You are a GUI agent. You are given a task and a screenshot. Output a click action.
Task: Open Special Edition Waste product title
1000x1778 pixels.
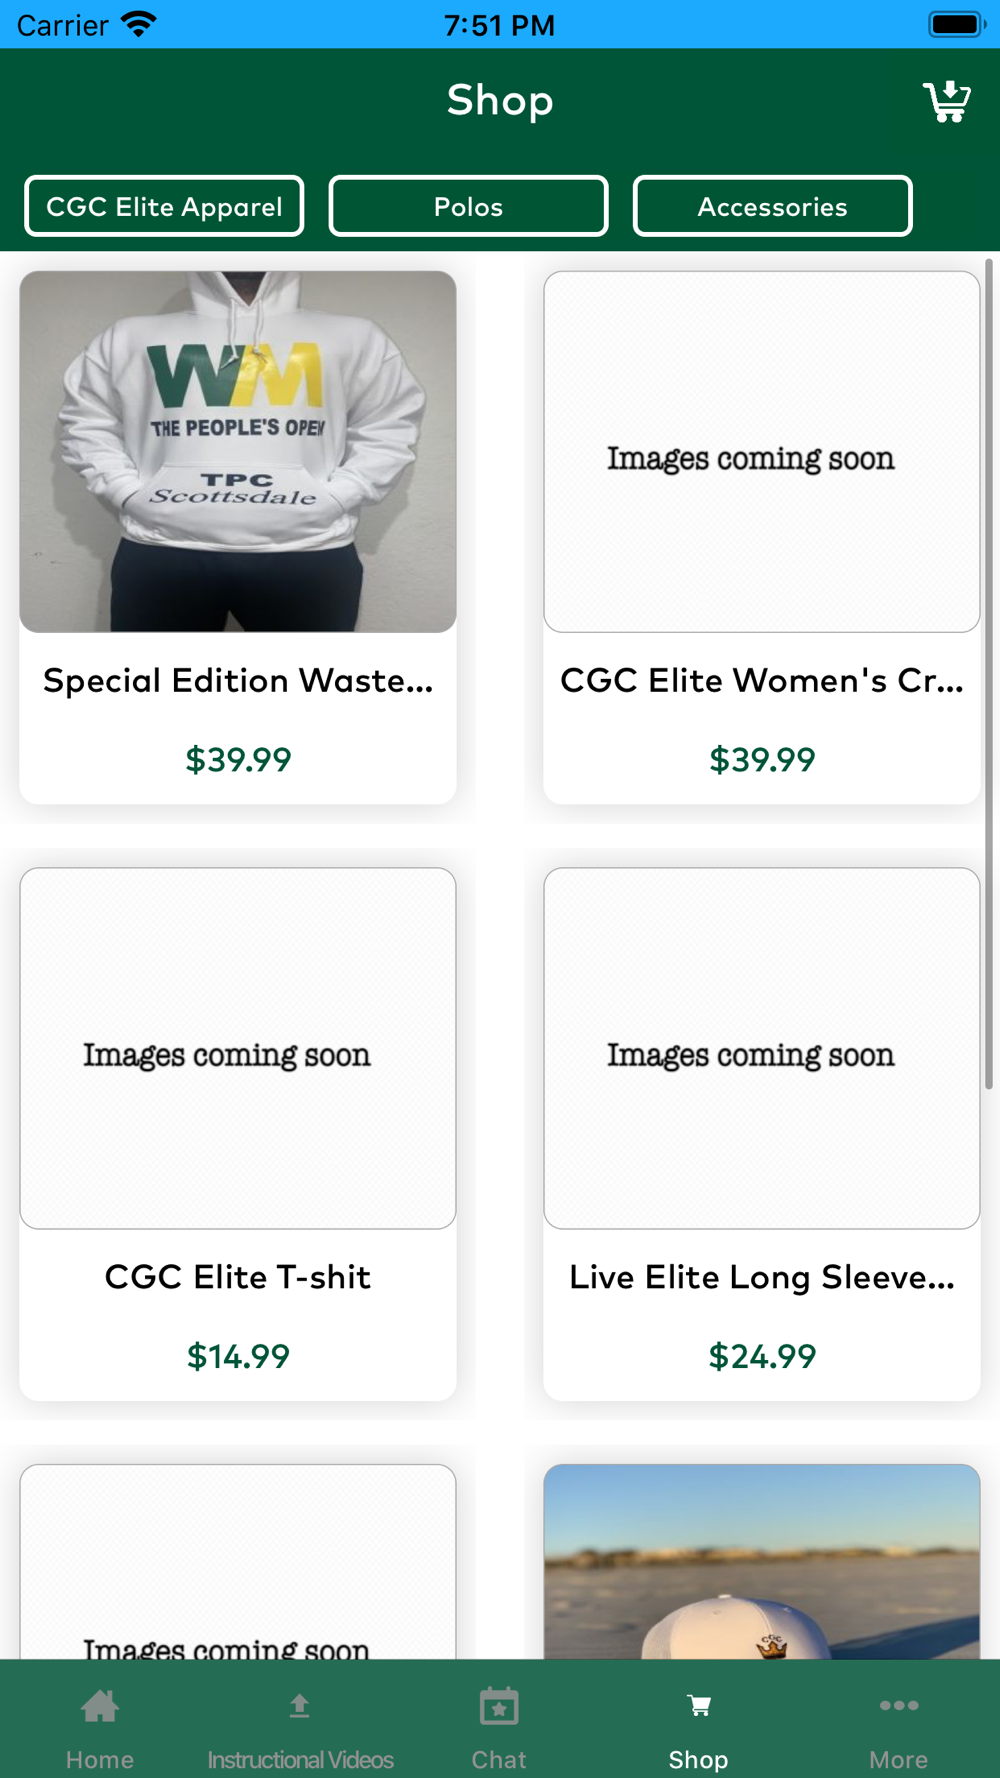[x=238, y=681]
